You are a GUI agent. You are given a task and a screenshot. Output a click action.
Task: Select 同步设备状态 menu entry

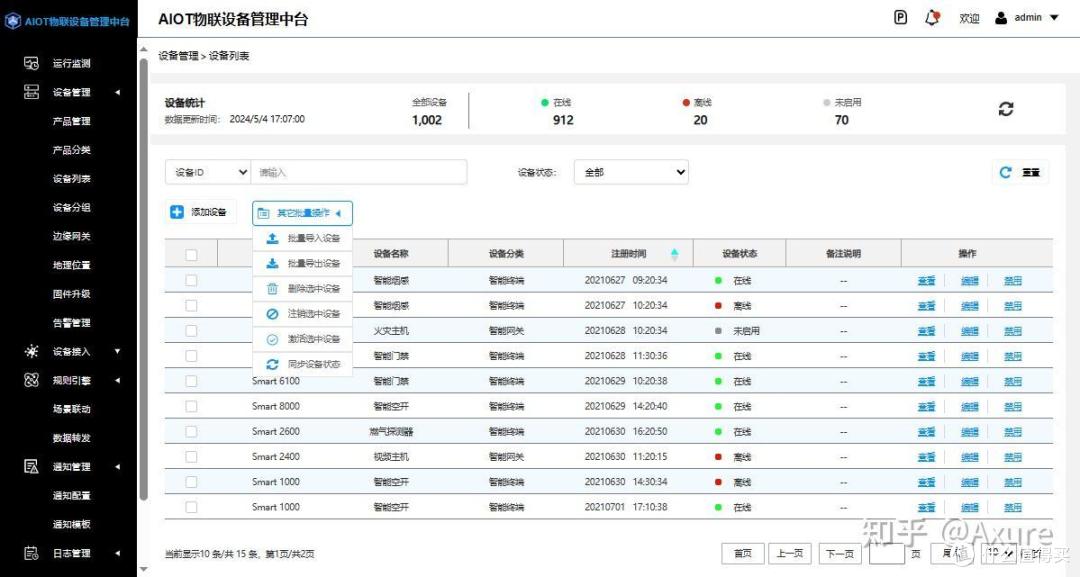pos(313,364)
